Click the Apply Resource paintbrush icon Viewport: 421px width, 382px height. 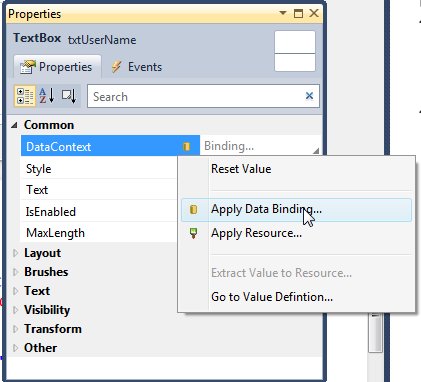click(193, 233)
